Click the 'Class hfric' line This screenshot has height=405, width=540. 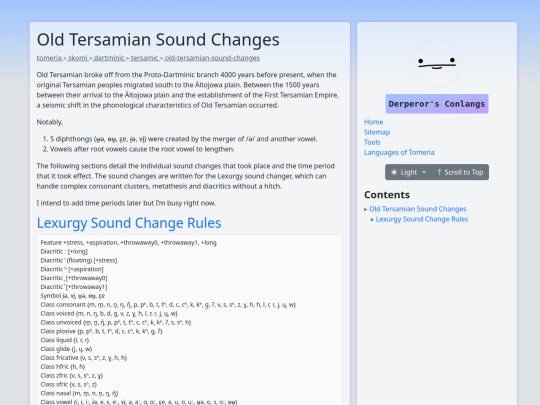63,367
